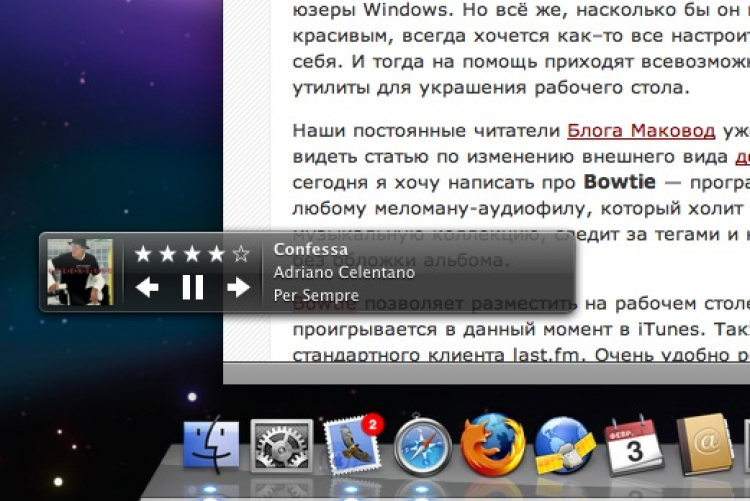
Task: Open iCal calendar showing 3
Action: [x=634, y=446]
